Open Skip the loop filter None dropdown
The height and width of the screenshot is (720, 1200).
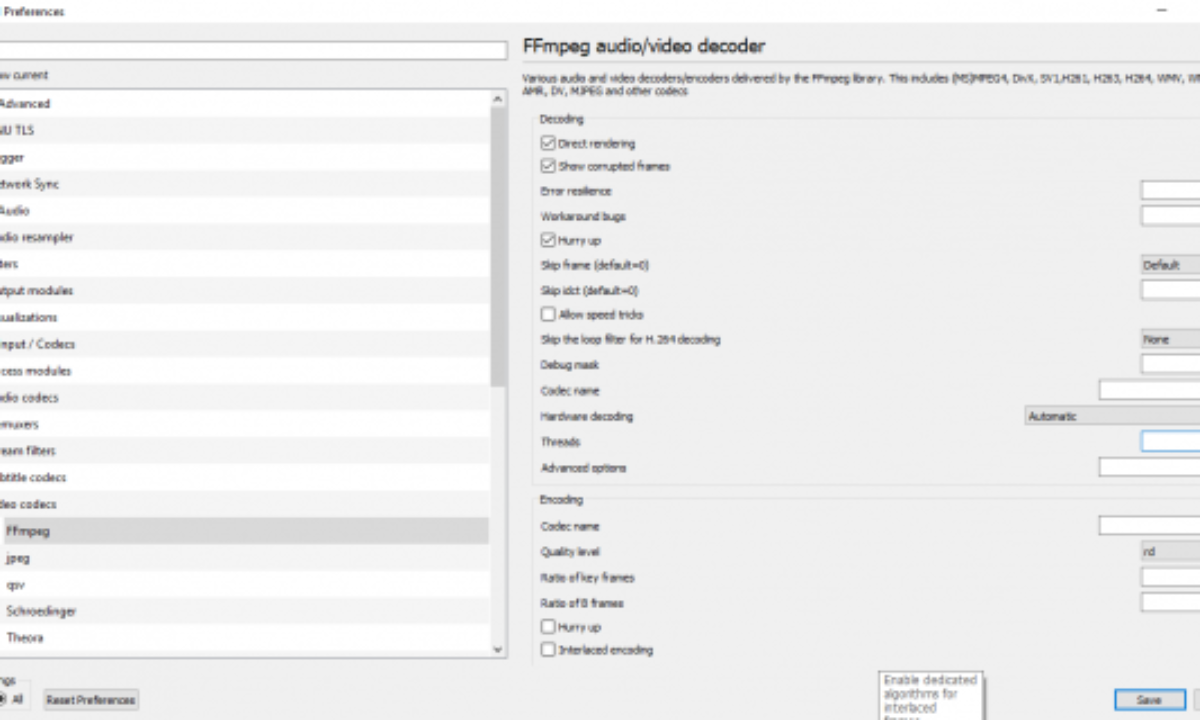(x=1170, y=339)
